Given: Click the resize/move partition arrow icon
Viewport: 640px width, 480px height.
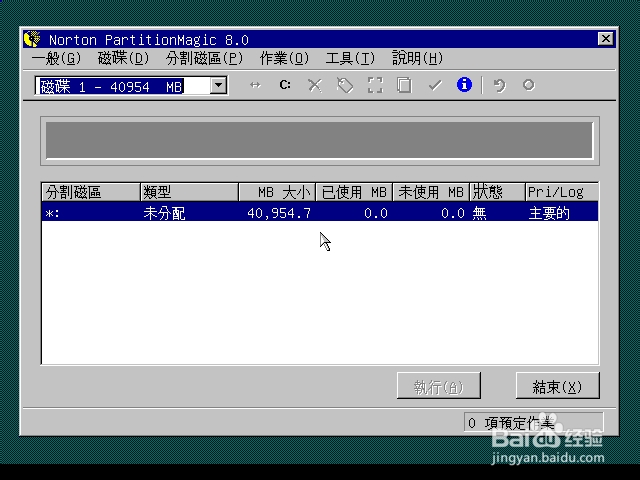Looking at the screenshot, I should point(255,85).
